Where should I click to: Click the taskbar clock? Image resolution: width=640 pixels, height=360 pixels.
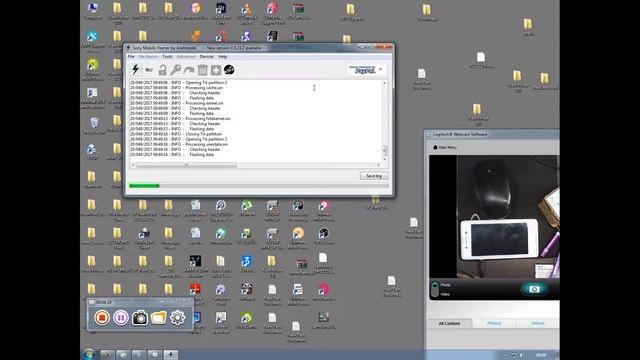pos(541,355)
